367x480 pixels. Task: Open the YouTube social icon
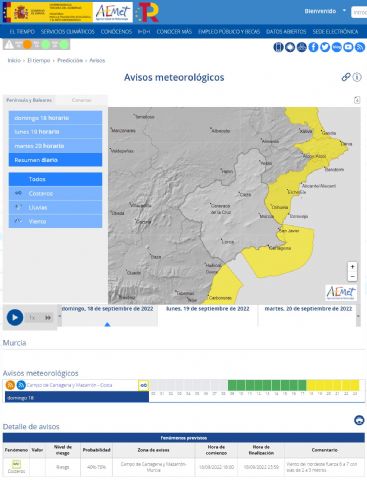(x=348, y=47)
